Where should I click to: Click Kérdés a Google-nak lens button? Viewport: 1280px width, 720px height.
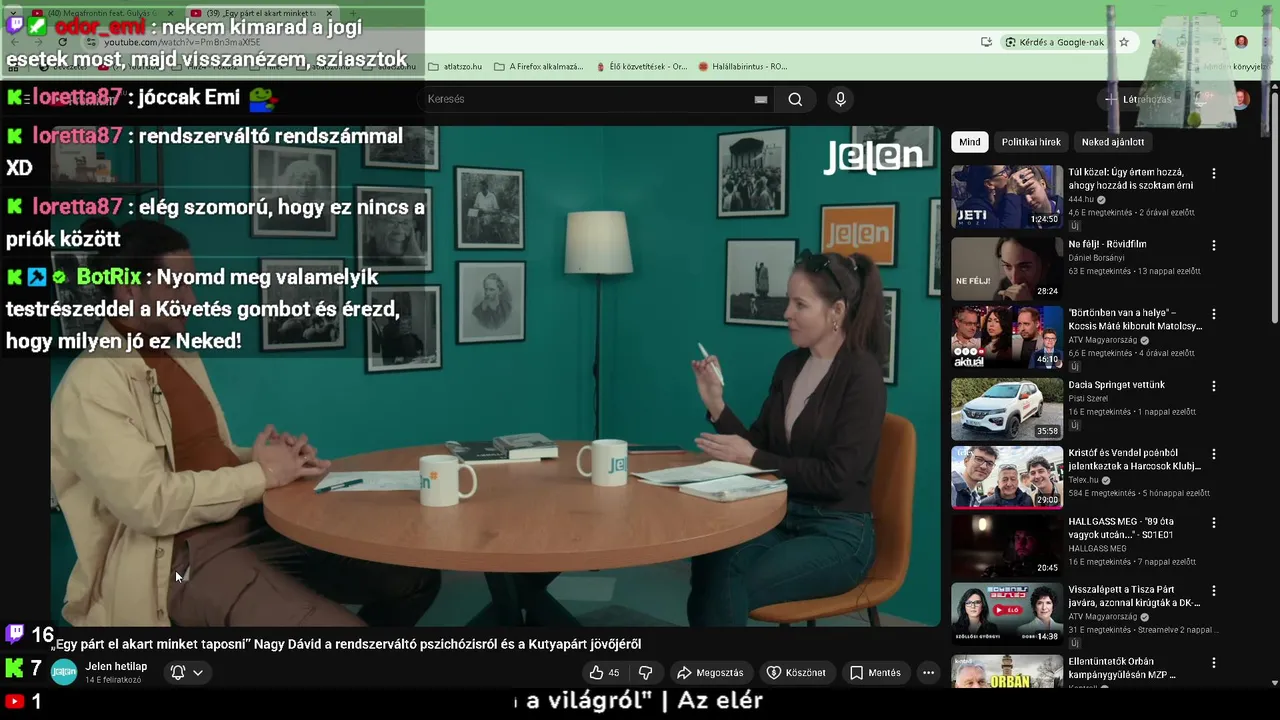tap(1055, 42)
